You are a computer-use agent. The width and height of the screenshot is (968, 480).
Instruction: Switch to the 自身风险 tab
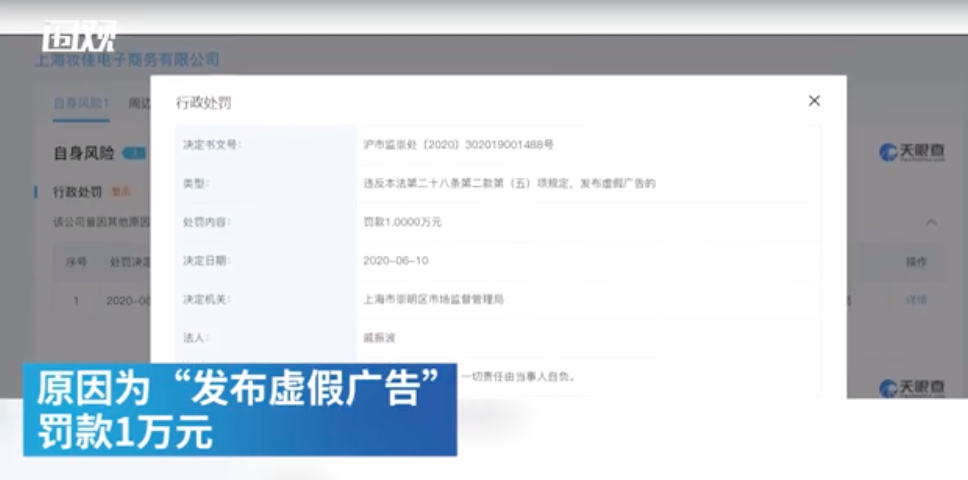coord(81,103)
